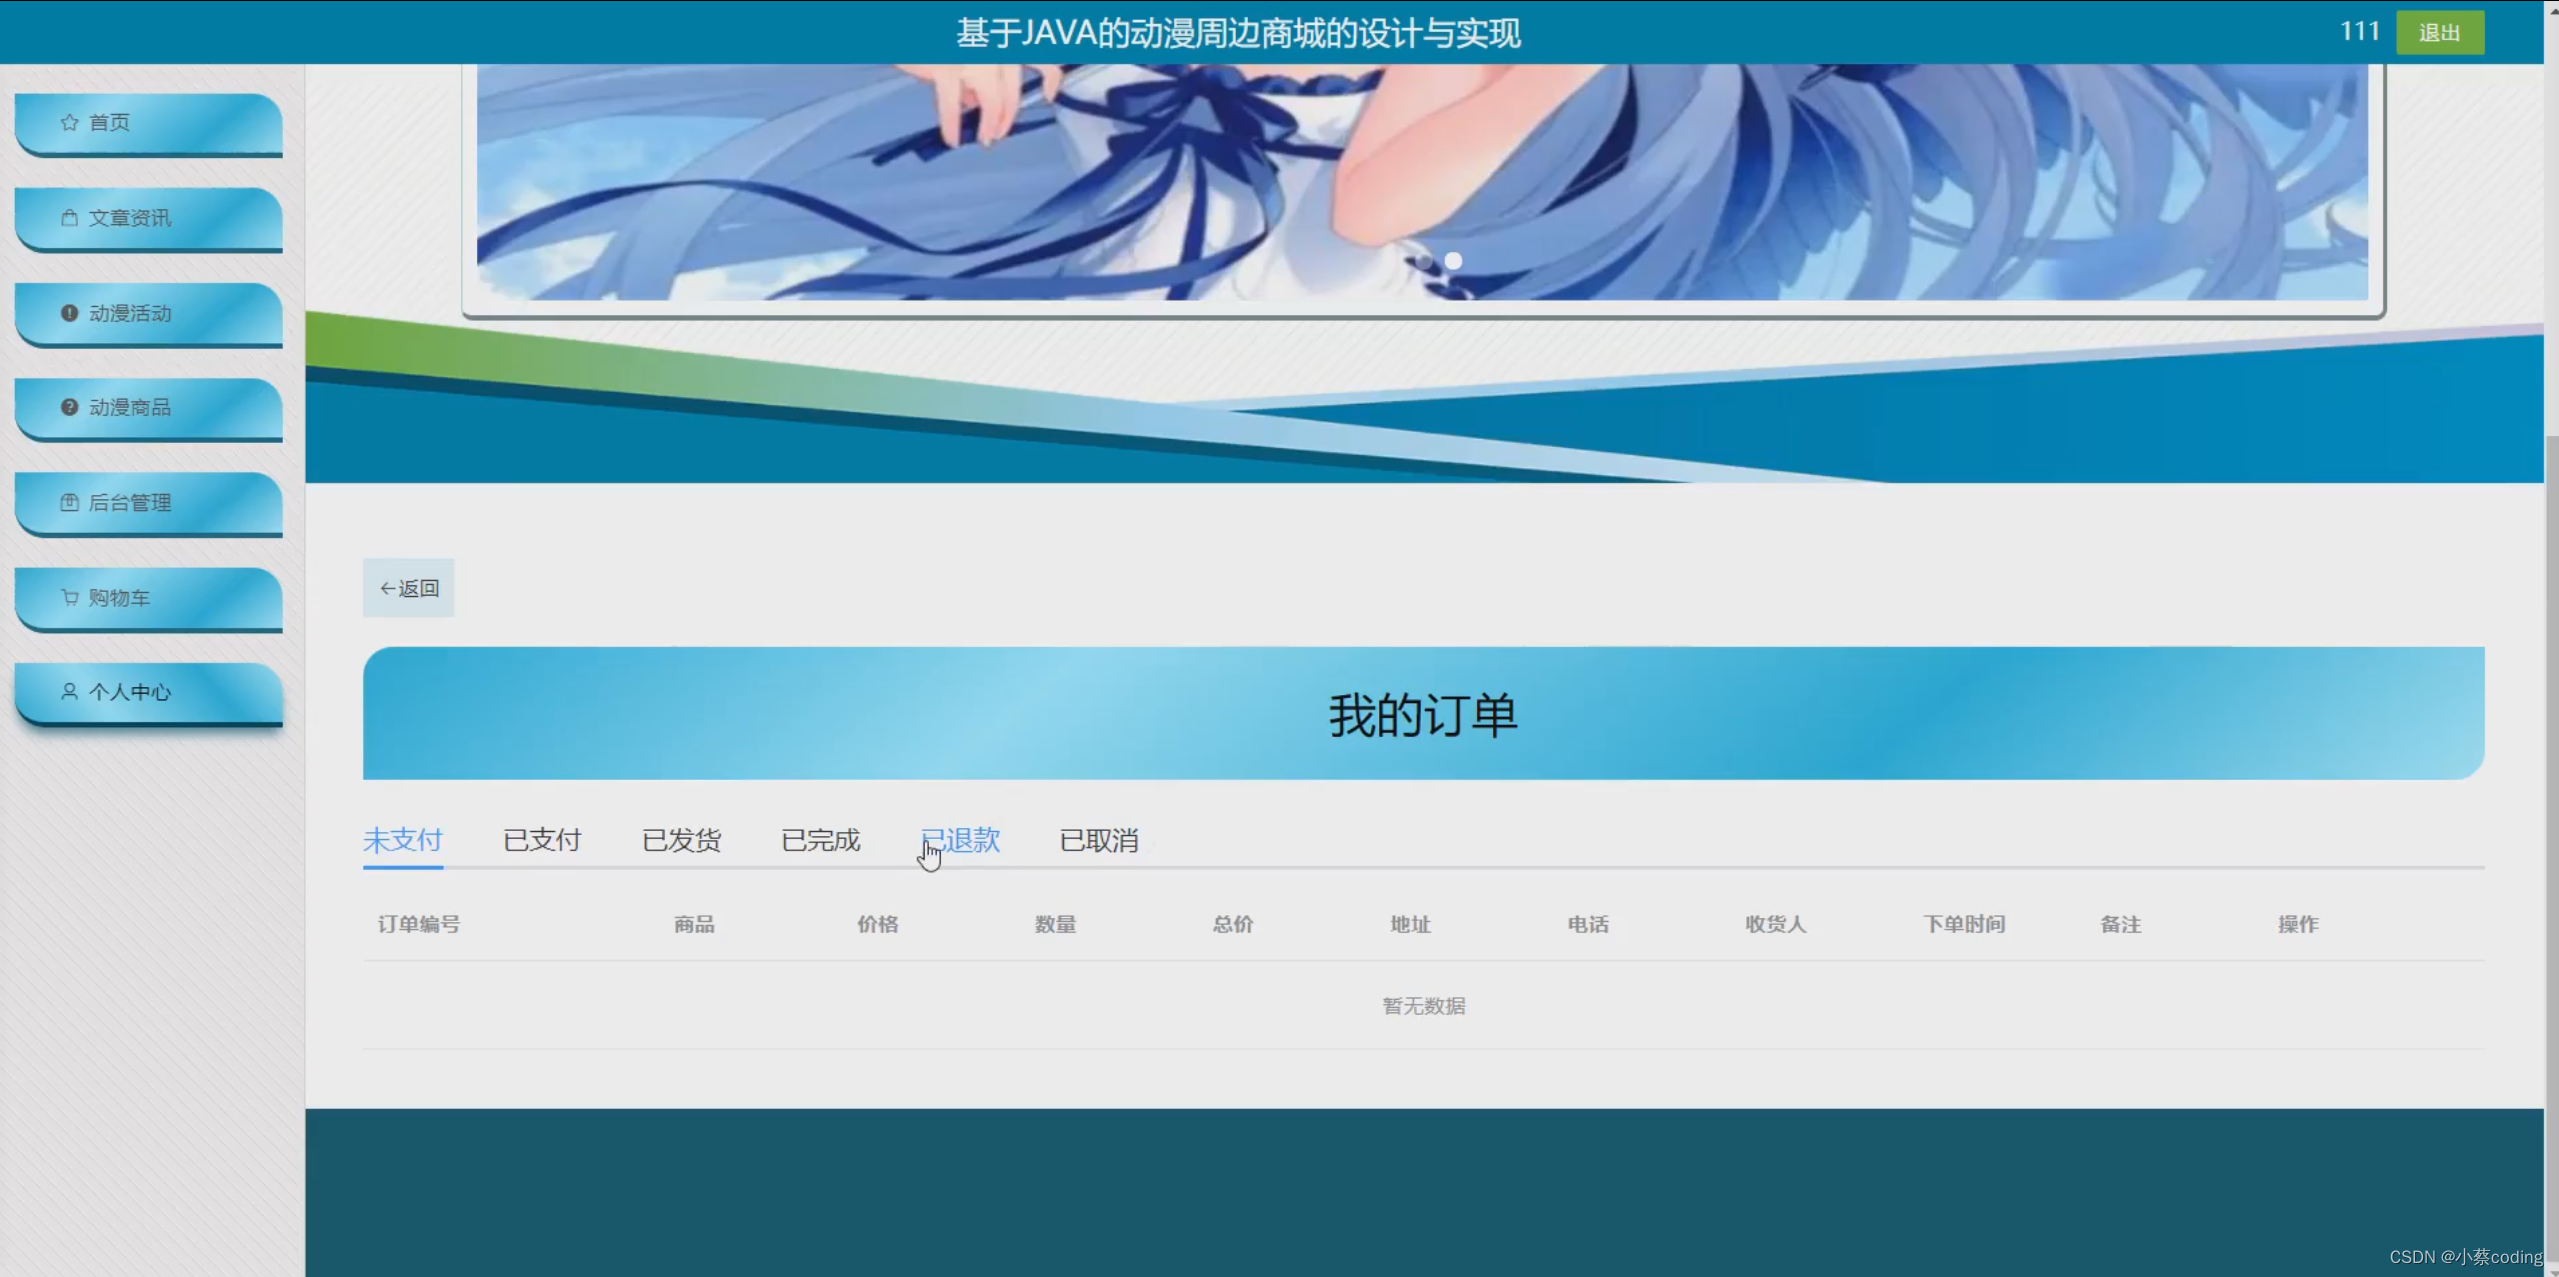The height and width of the screenshot is (1277, 2559).
Task: View the 已取消 orders tab
Action: click(1099, 840)
